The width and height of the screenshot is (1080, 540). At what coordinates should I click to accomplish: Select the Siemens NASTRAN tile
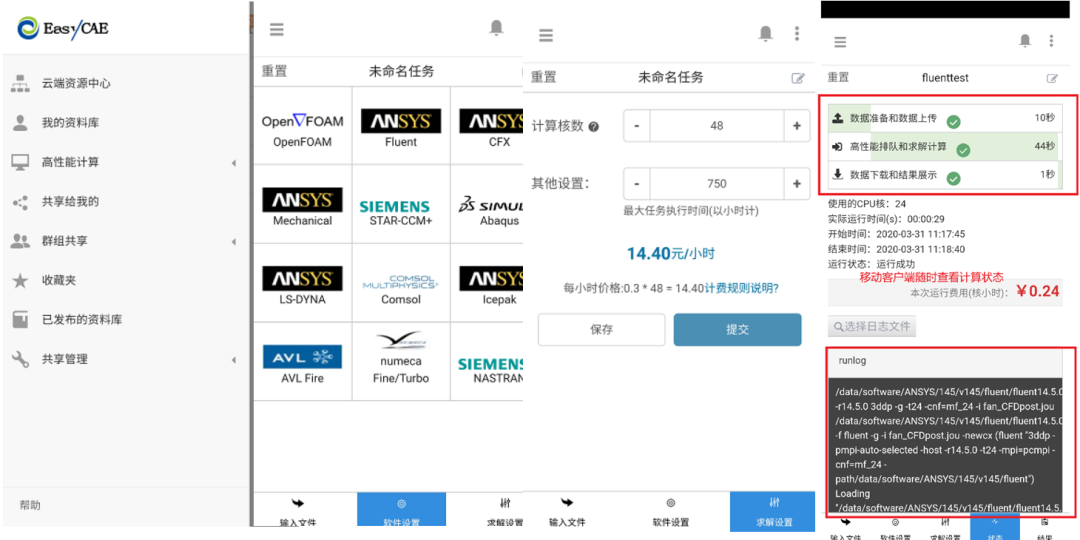487,361
